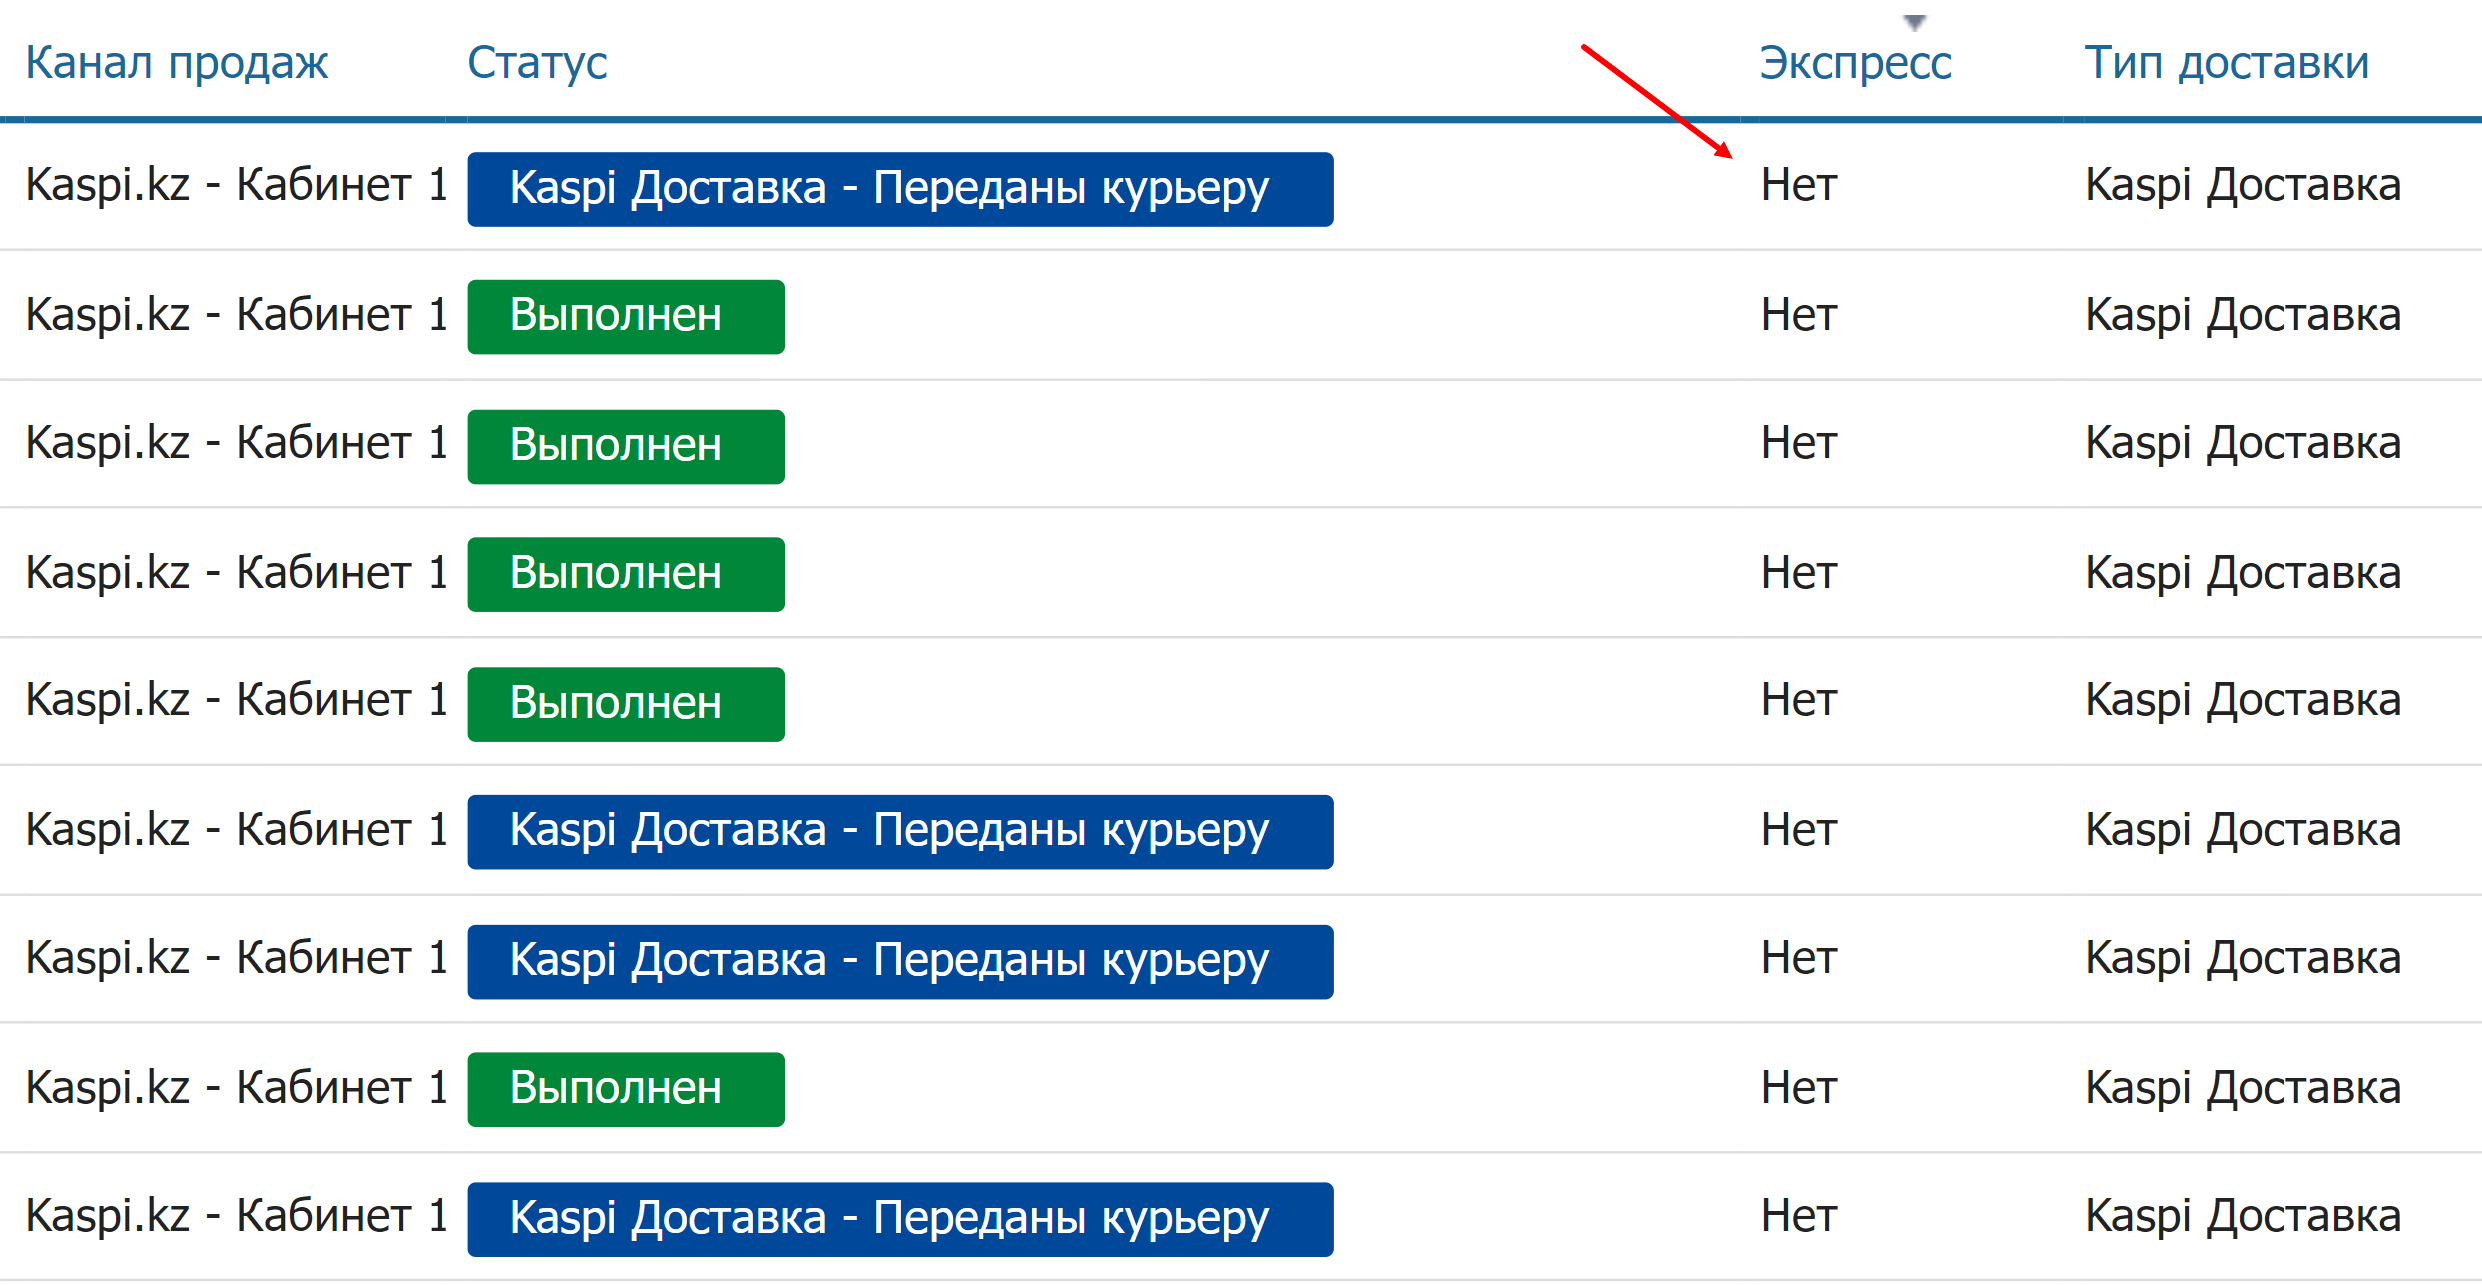Screen dimensions: 2482x1285
Task: Click first row's Переданы курьеру status badge
Action: [x=899, y=189]
